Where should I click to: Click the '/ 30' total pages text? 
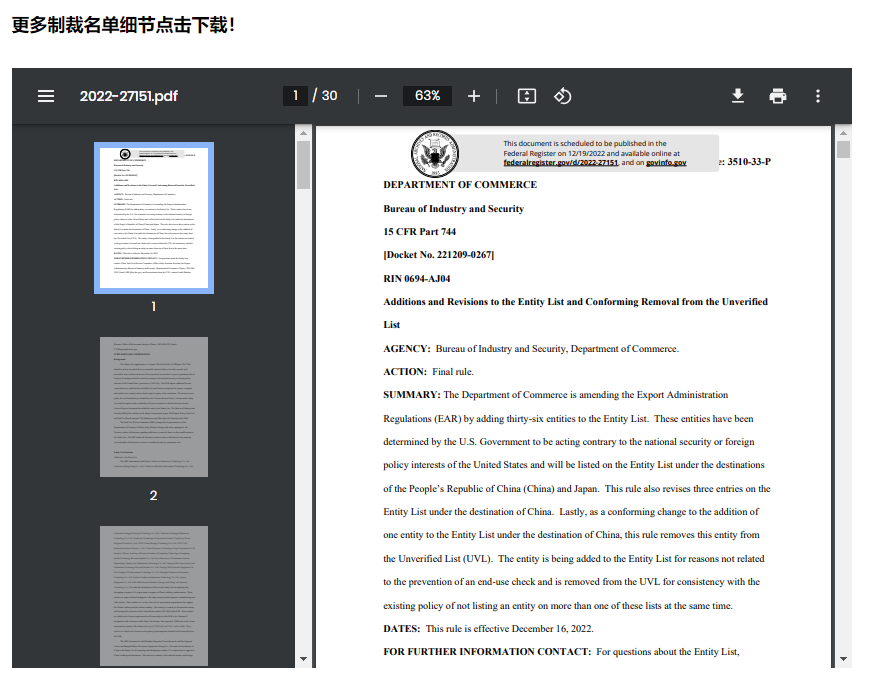[x=325, y=96]
